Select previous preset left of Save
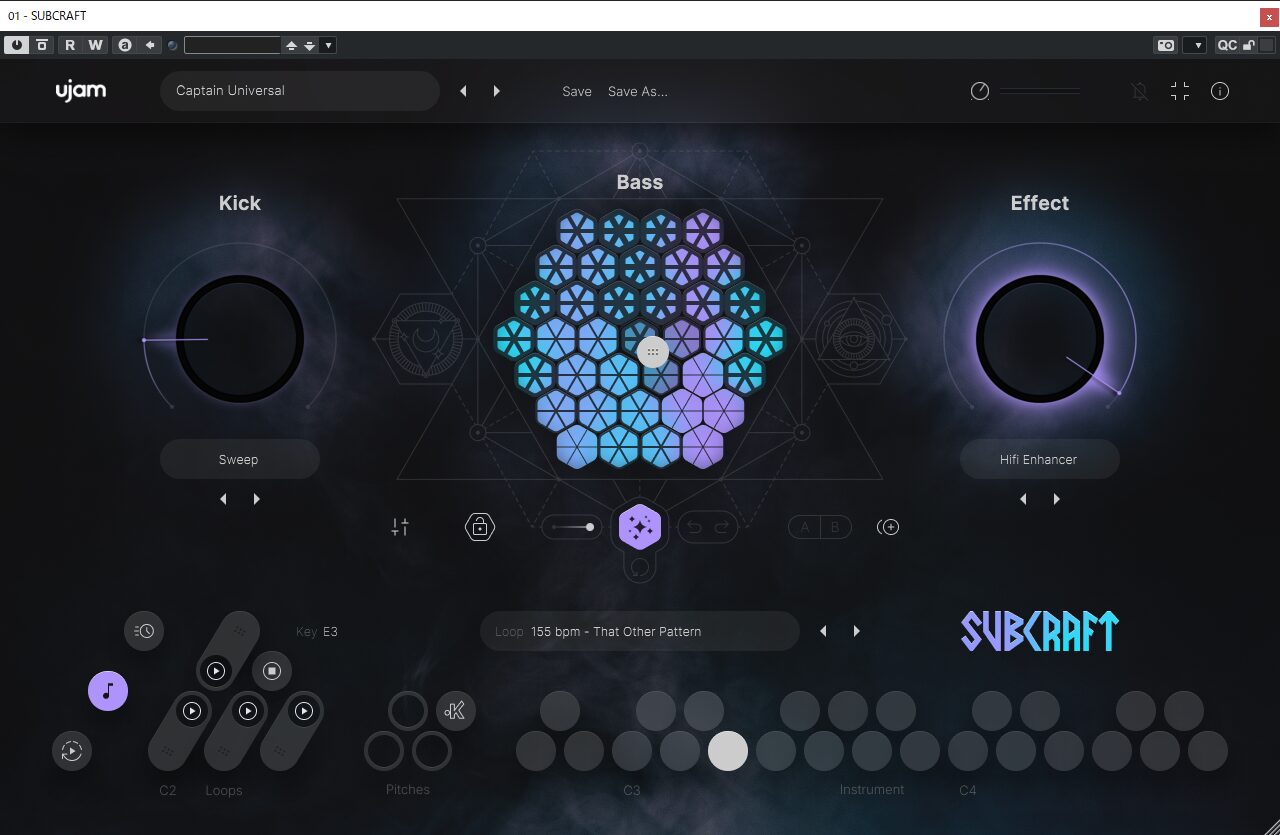The image size is (1280, 835). 463,91
